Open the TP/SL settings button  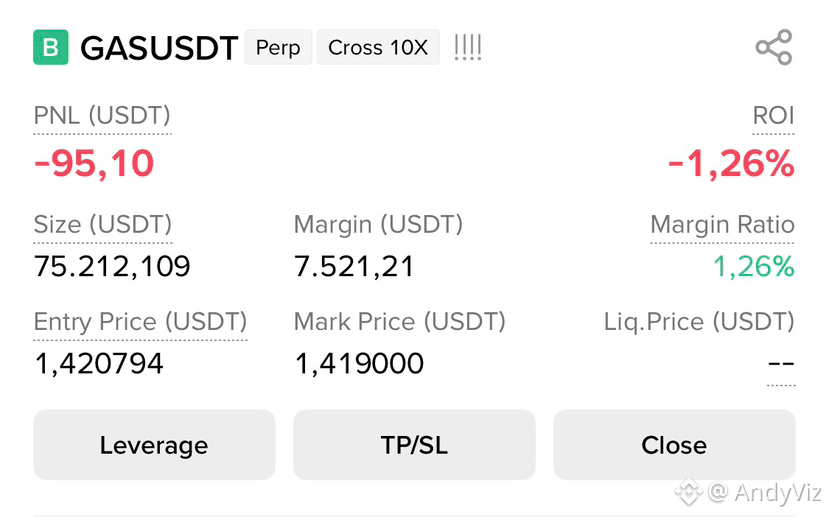pyautogui.click(x=414, y=445)
